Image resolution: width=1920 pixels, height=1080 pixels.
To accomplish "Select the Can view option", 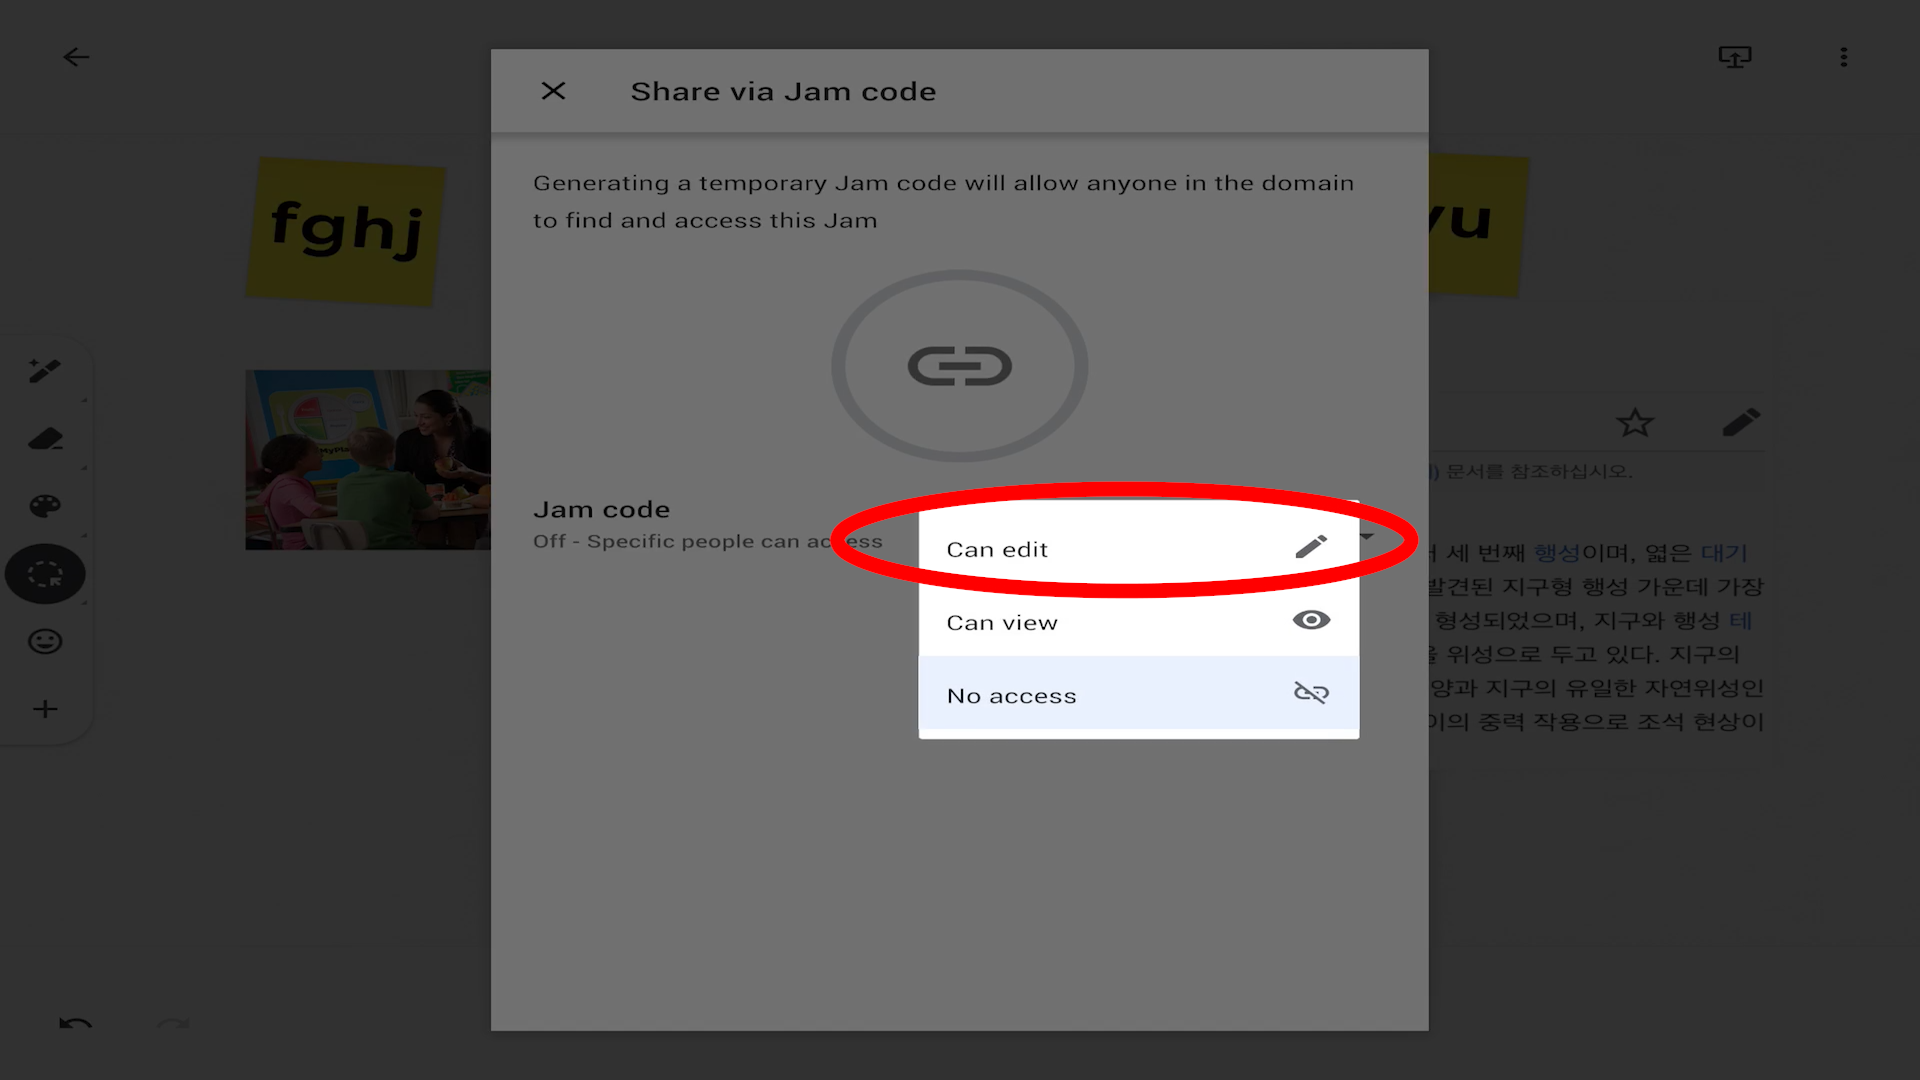I will tap(1138, 621).
